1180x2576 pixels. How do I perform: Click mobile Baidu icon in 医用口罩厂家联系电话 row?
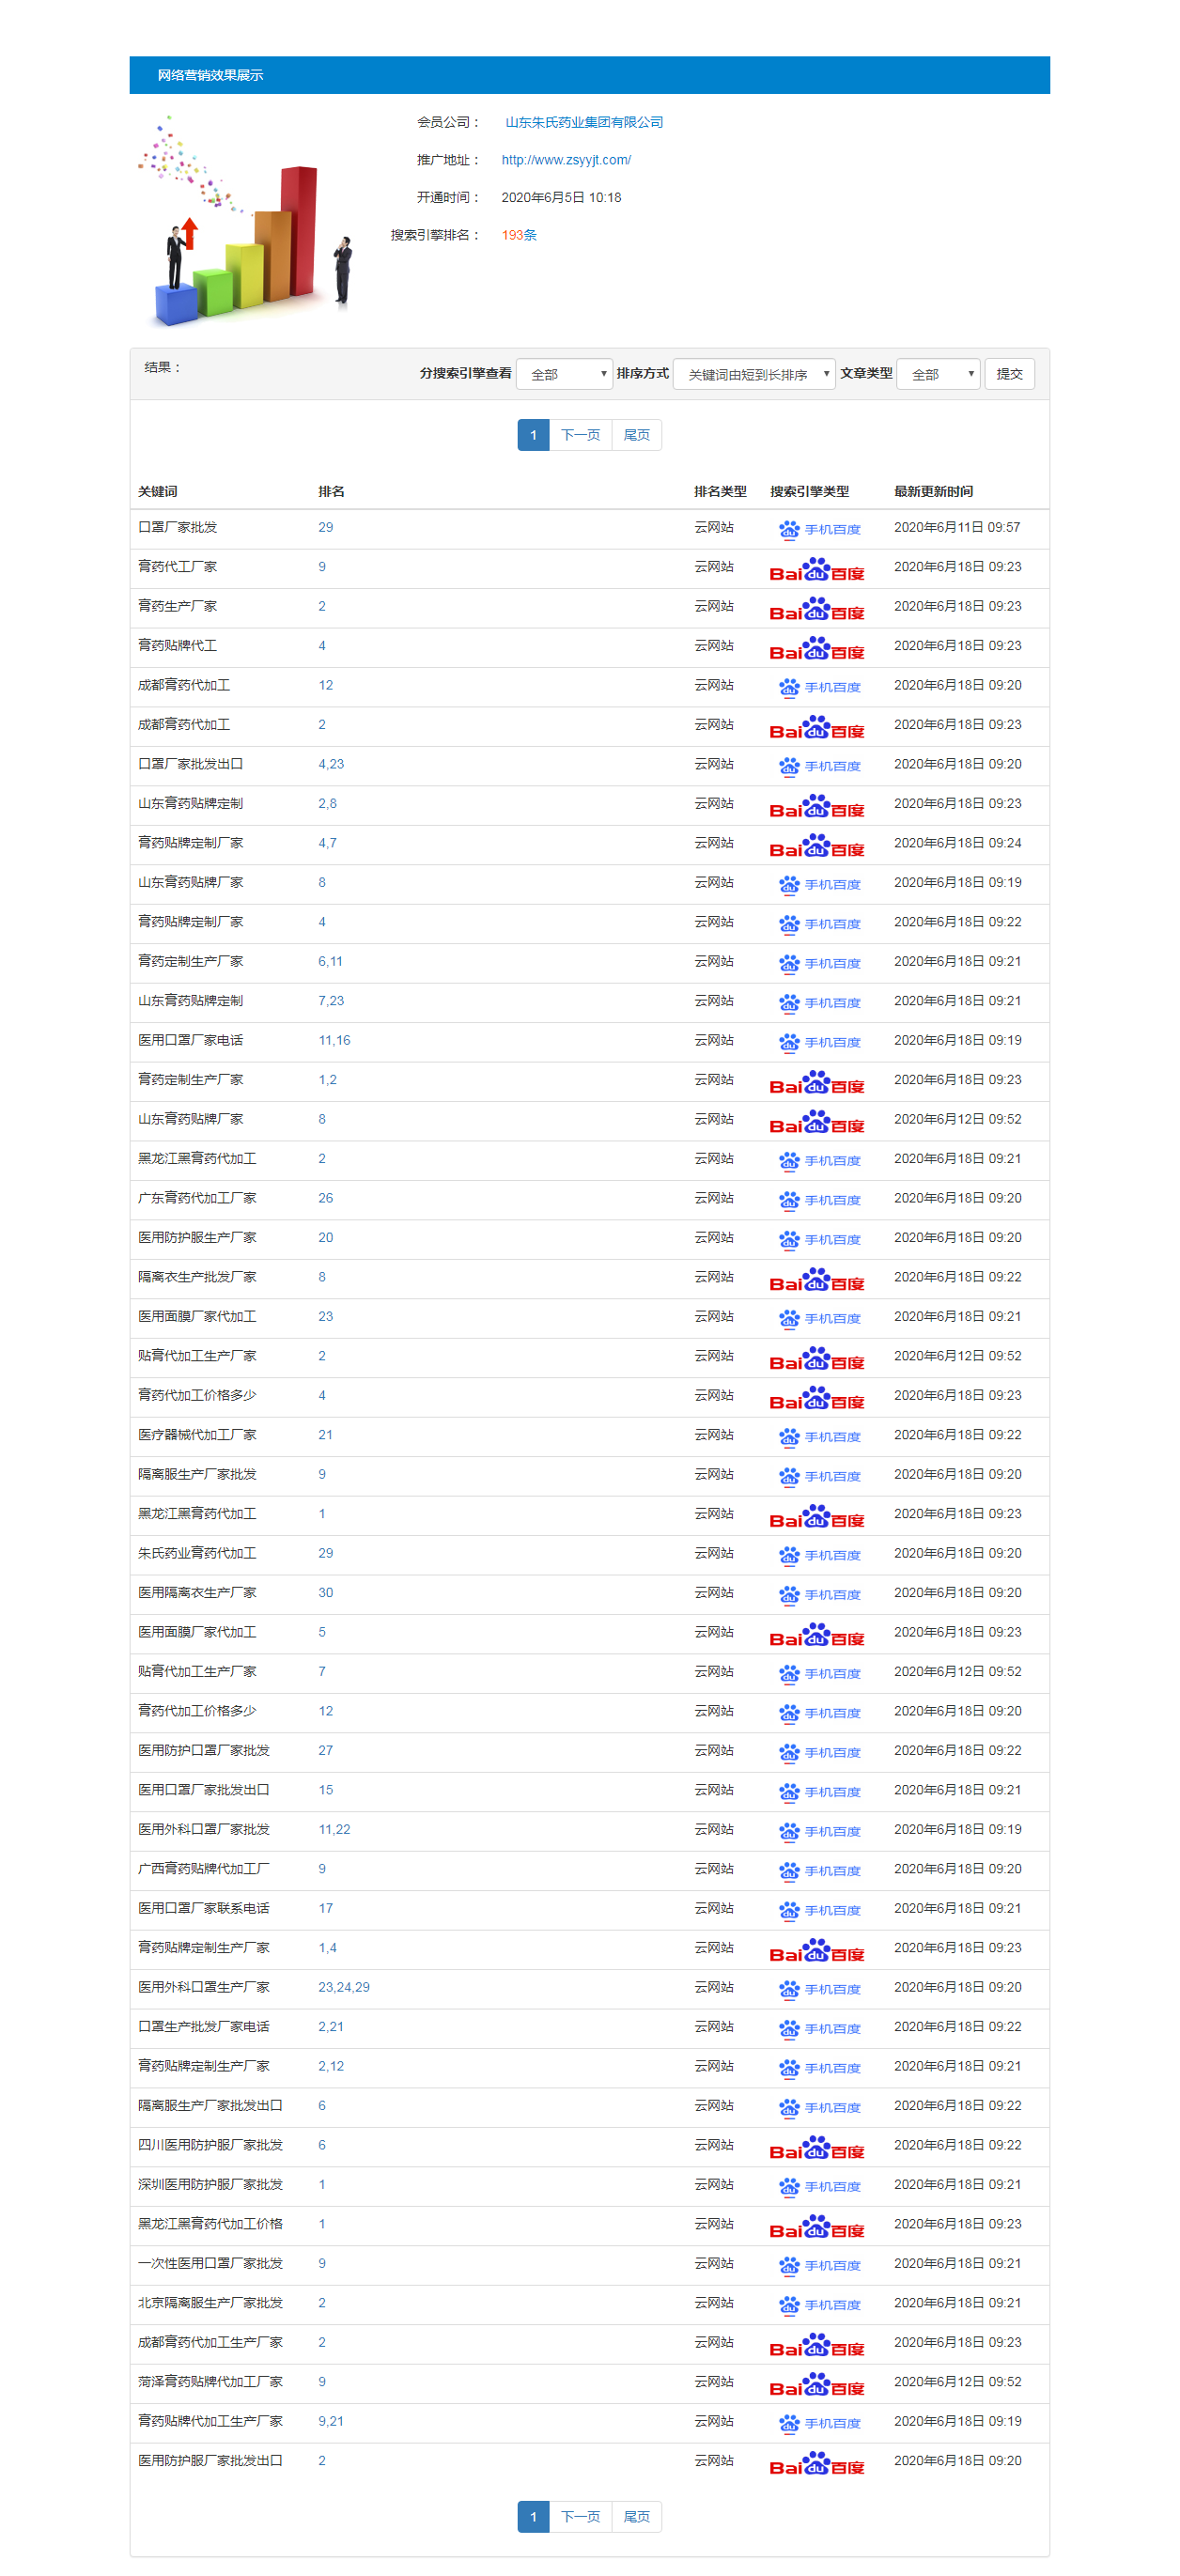(818, 1910)
